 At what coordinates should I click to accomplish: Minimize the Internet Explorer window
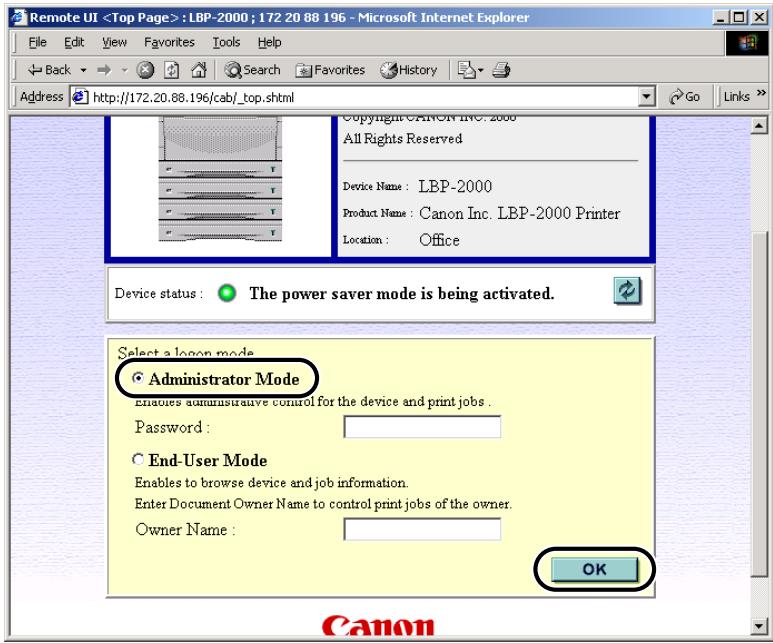pyautogui.click(x=721, y=18)
